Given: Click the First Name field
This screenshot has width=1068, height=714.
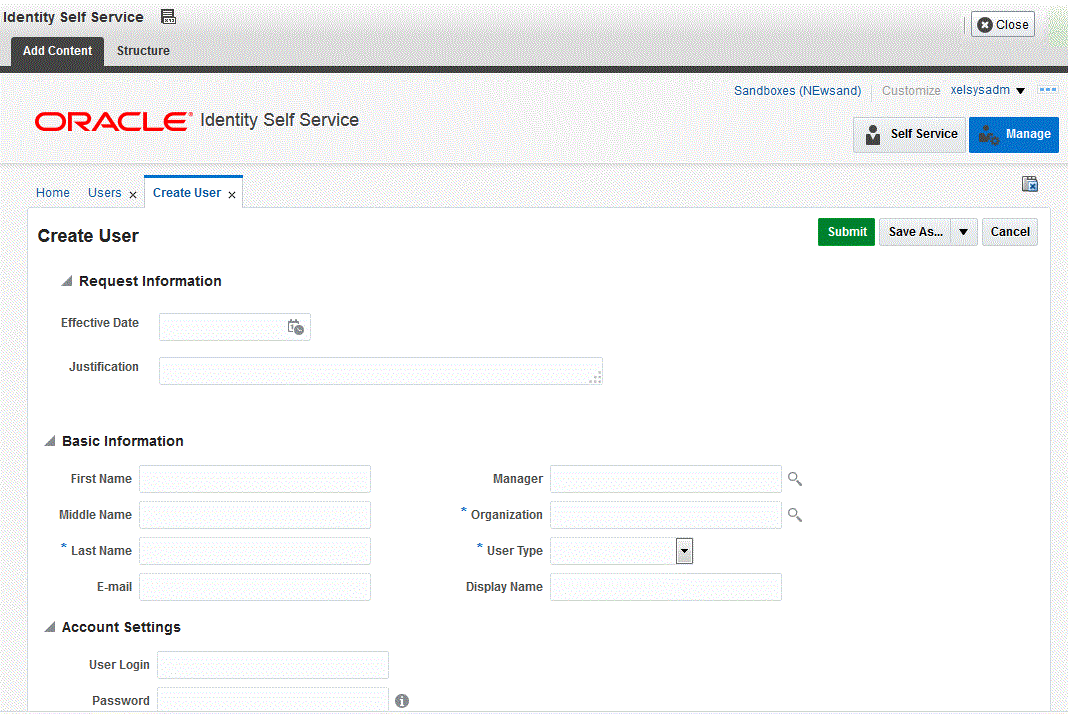Looking at the screenshot, I should [x=255, y=479].
